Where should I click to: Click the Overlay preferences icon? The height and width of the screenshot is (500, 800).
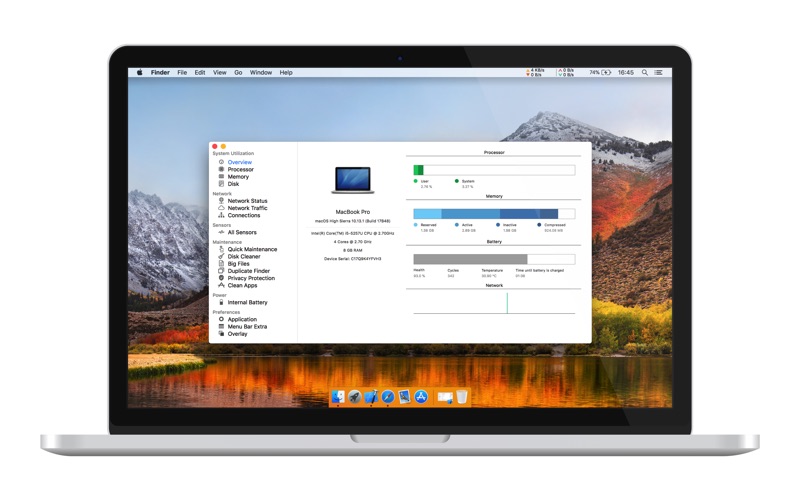pyautogui.click(x=221, y=334)
